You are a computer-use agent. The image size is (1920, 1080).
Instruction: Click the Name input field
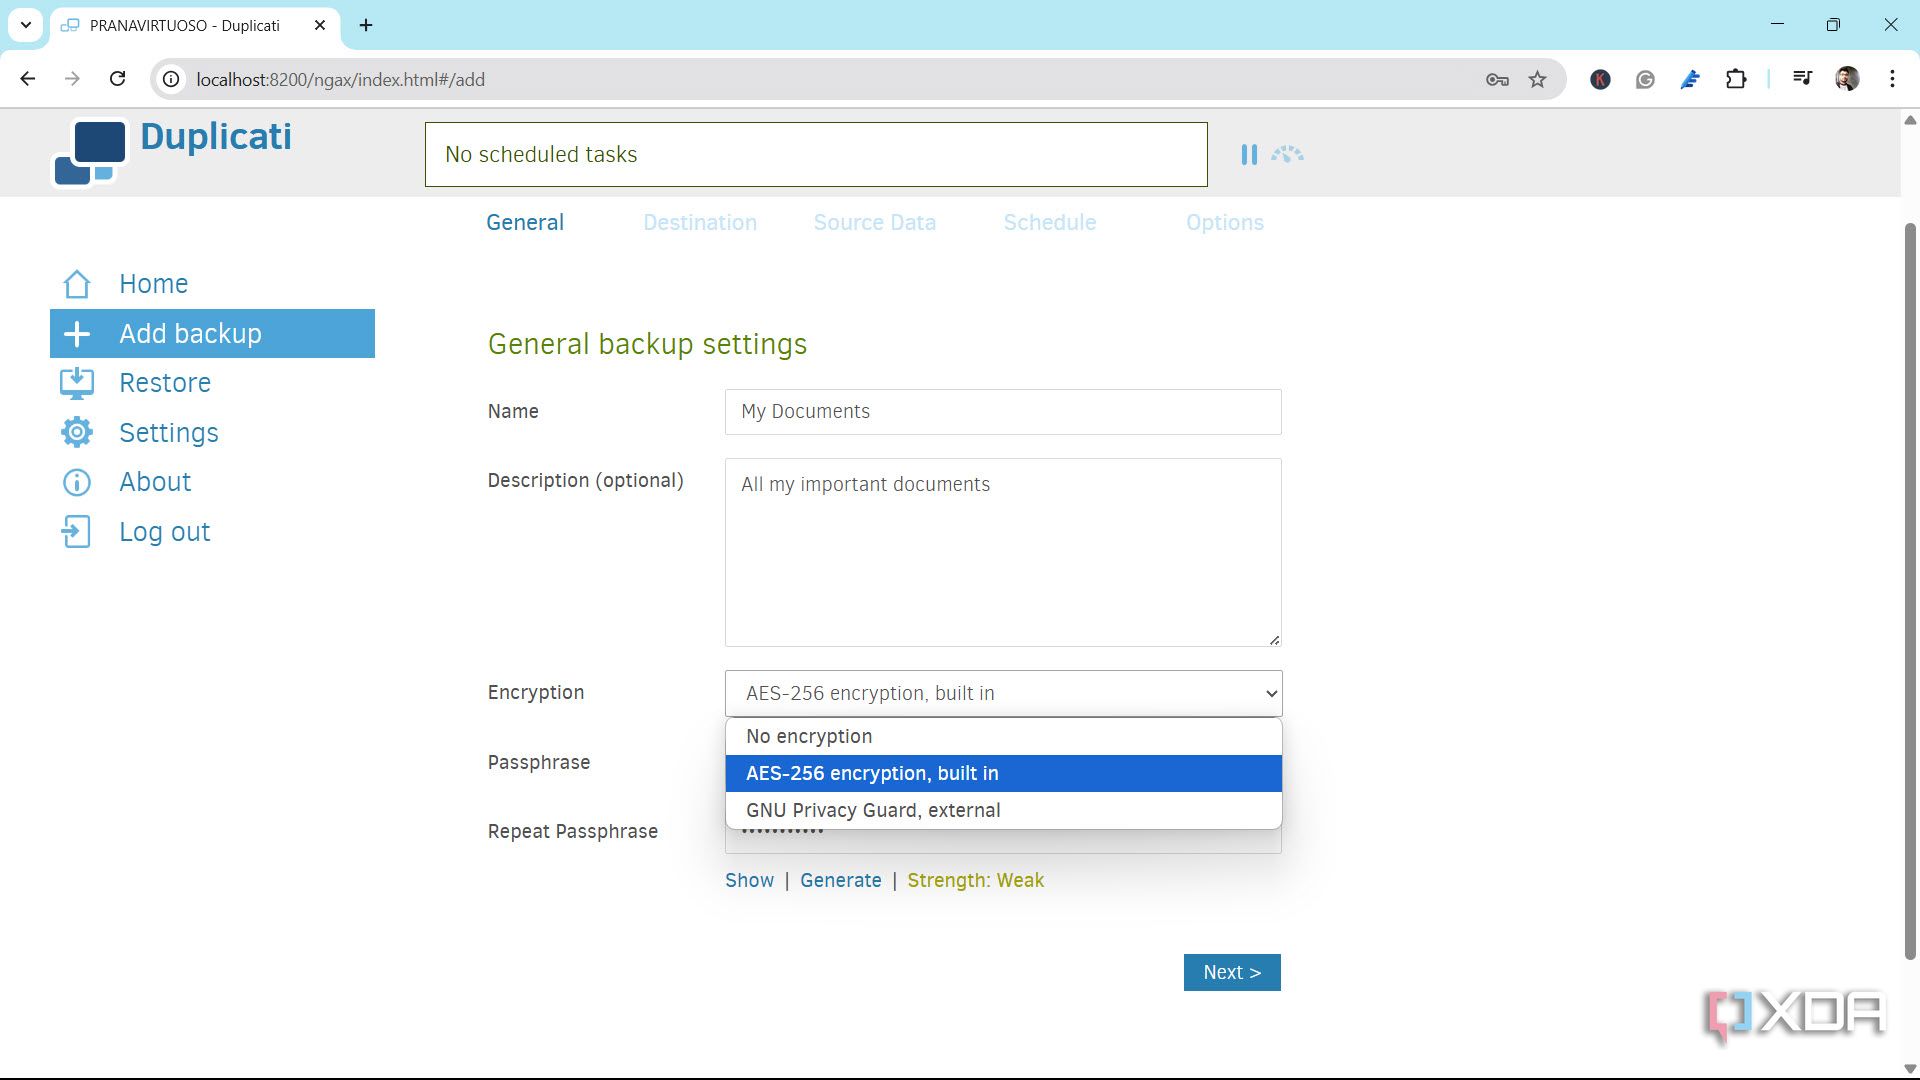1003,411
